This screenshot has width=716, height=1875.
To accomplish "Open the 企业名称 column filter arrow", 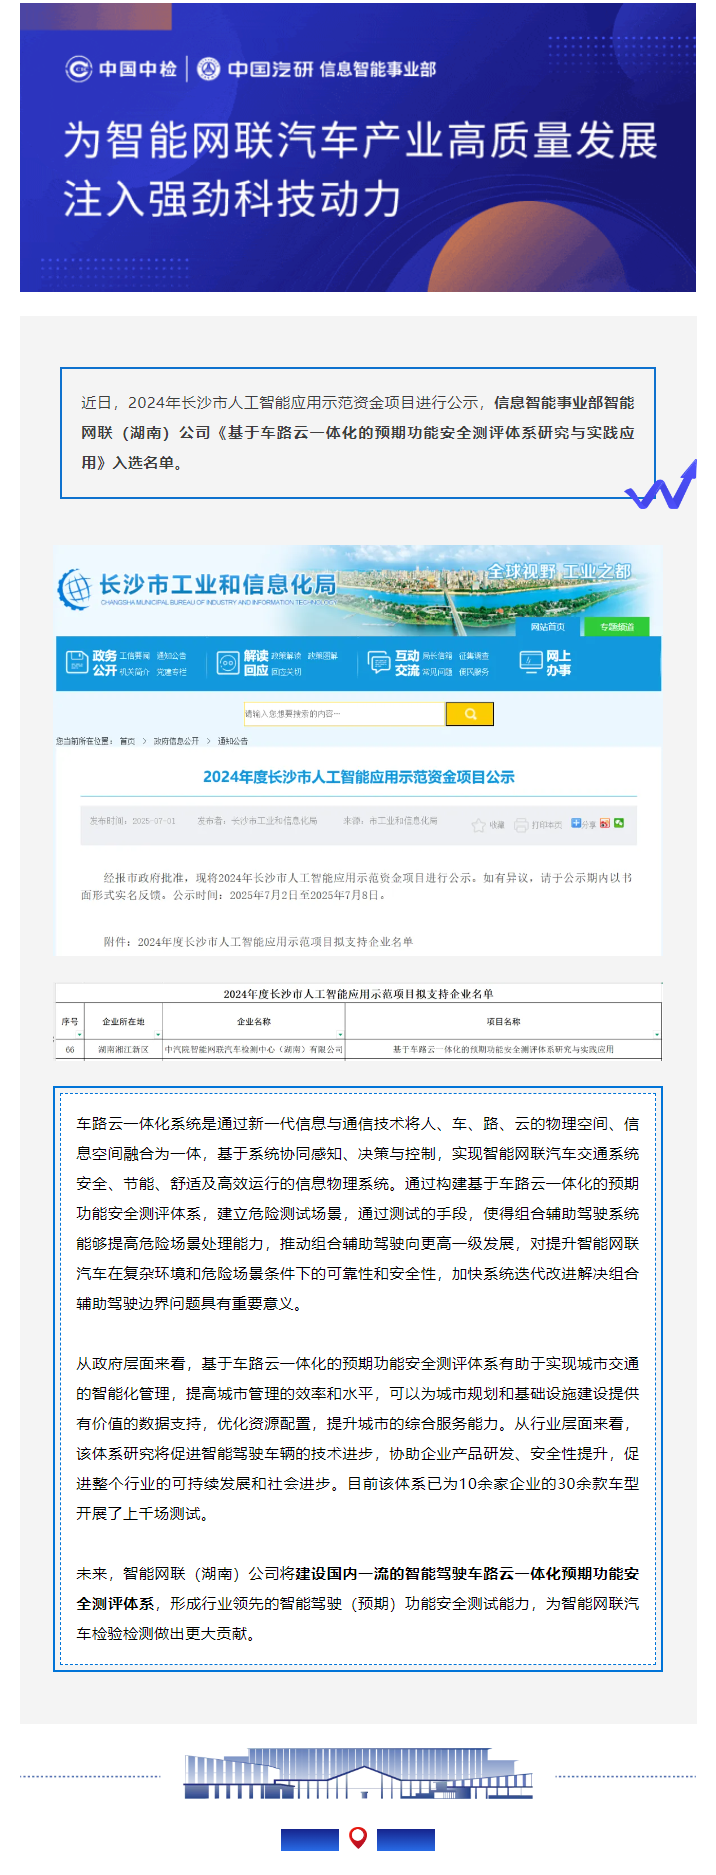I will point(341,1034).
